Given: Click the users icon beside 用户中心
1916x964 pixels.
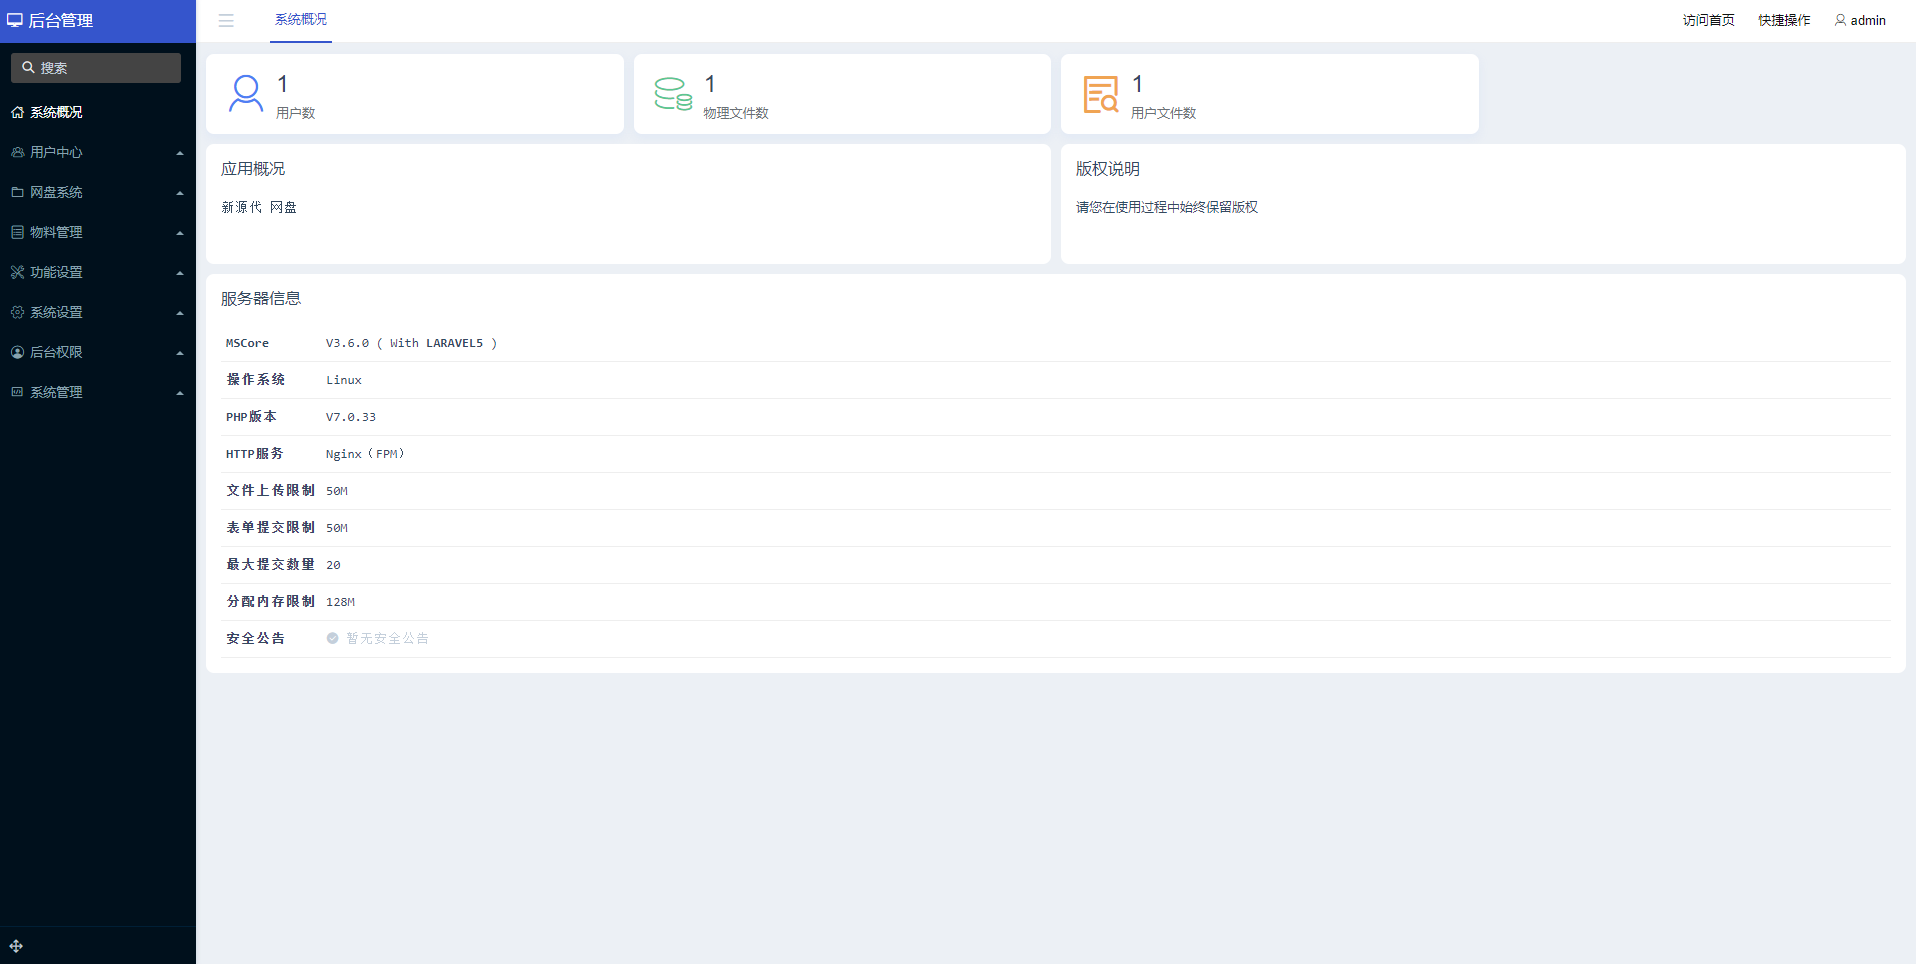Looking at the screenshot, I should point(17,152).
